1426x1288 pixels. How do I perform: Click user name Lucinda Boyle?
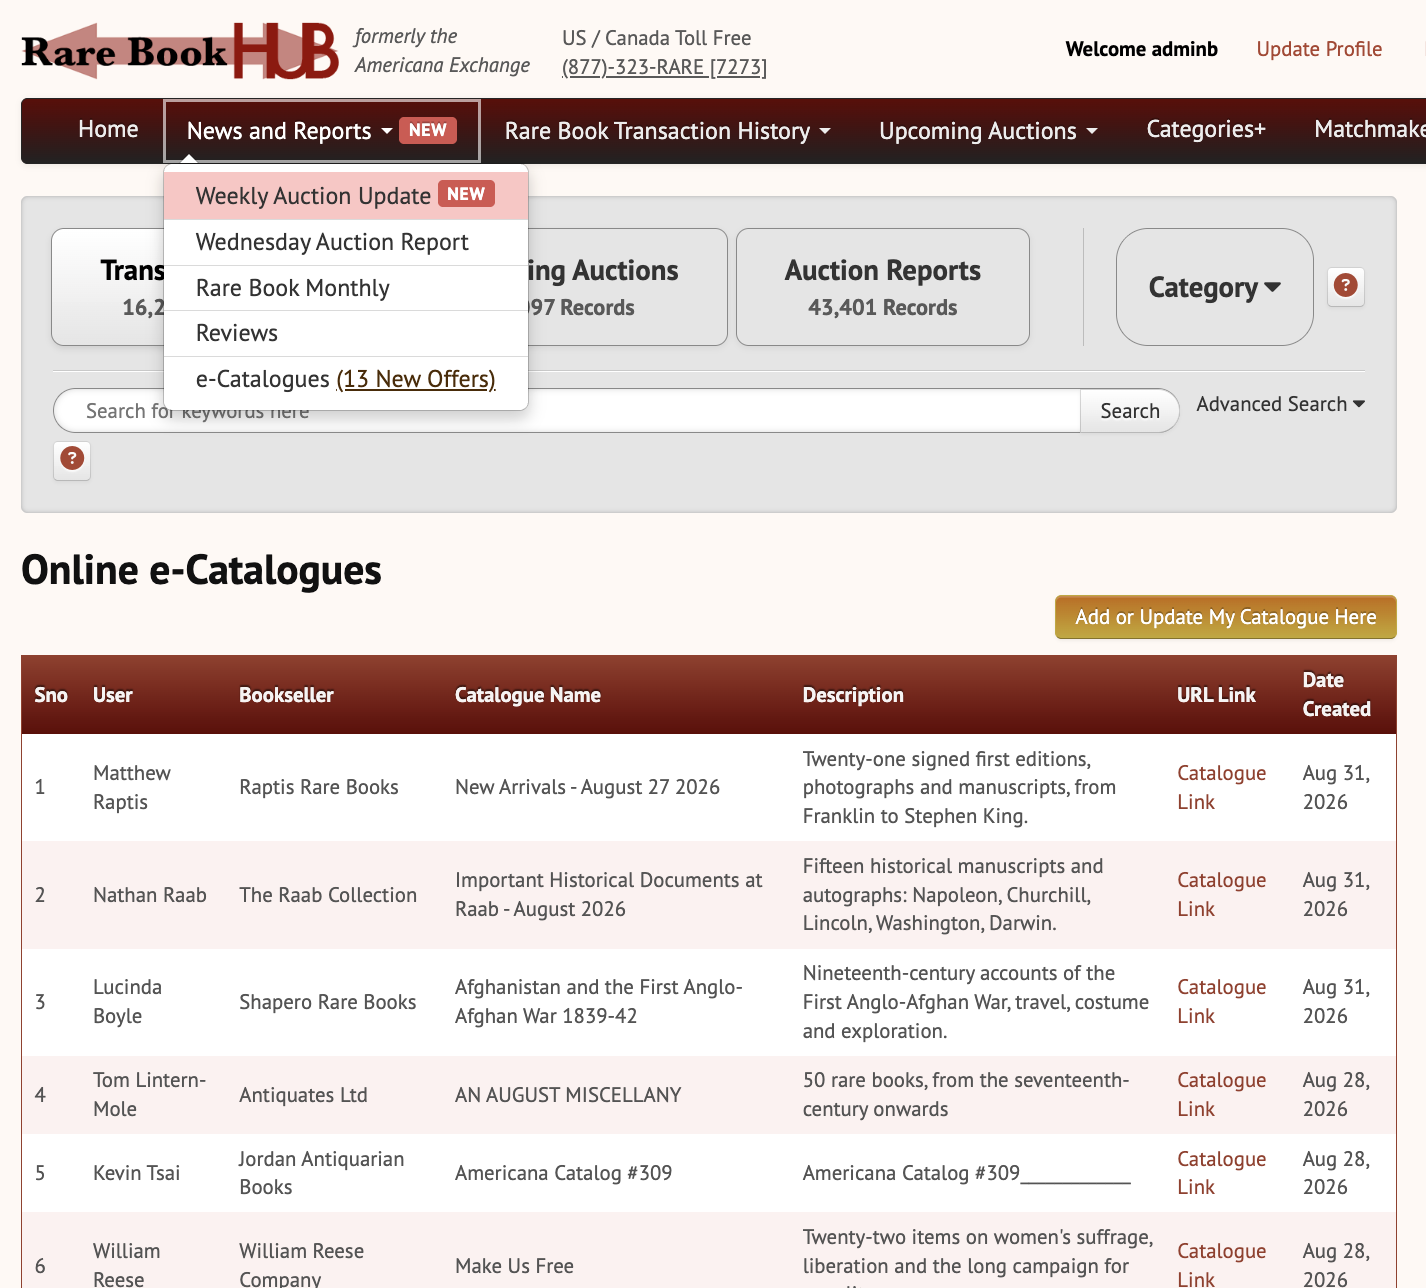coord(127,1001)
